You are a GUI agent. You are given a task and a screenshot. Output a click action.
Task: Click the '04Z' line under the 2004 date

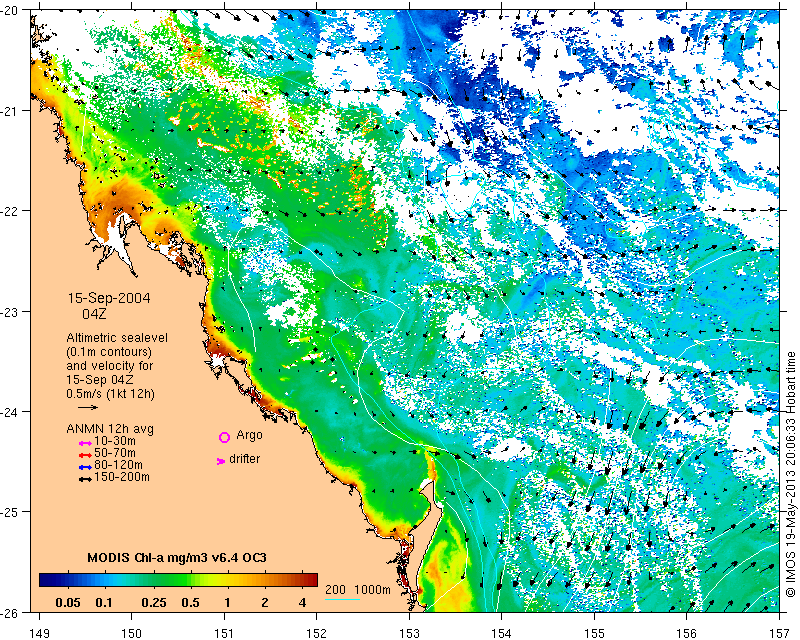pyautogui.click(x=94, y=314)
